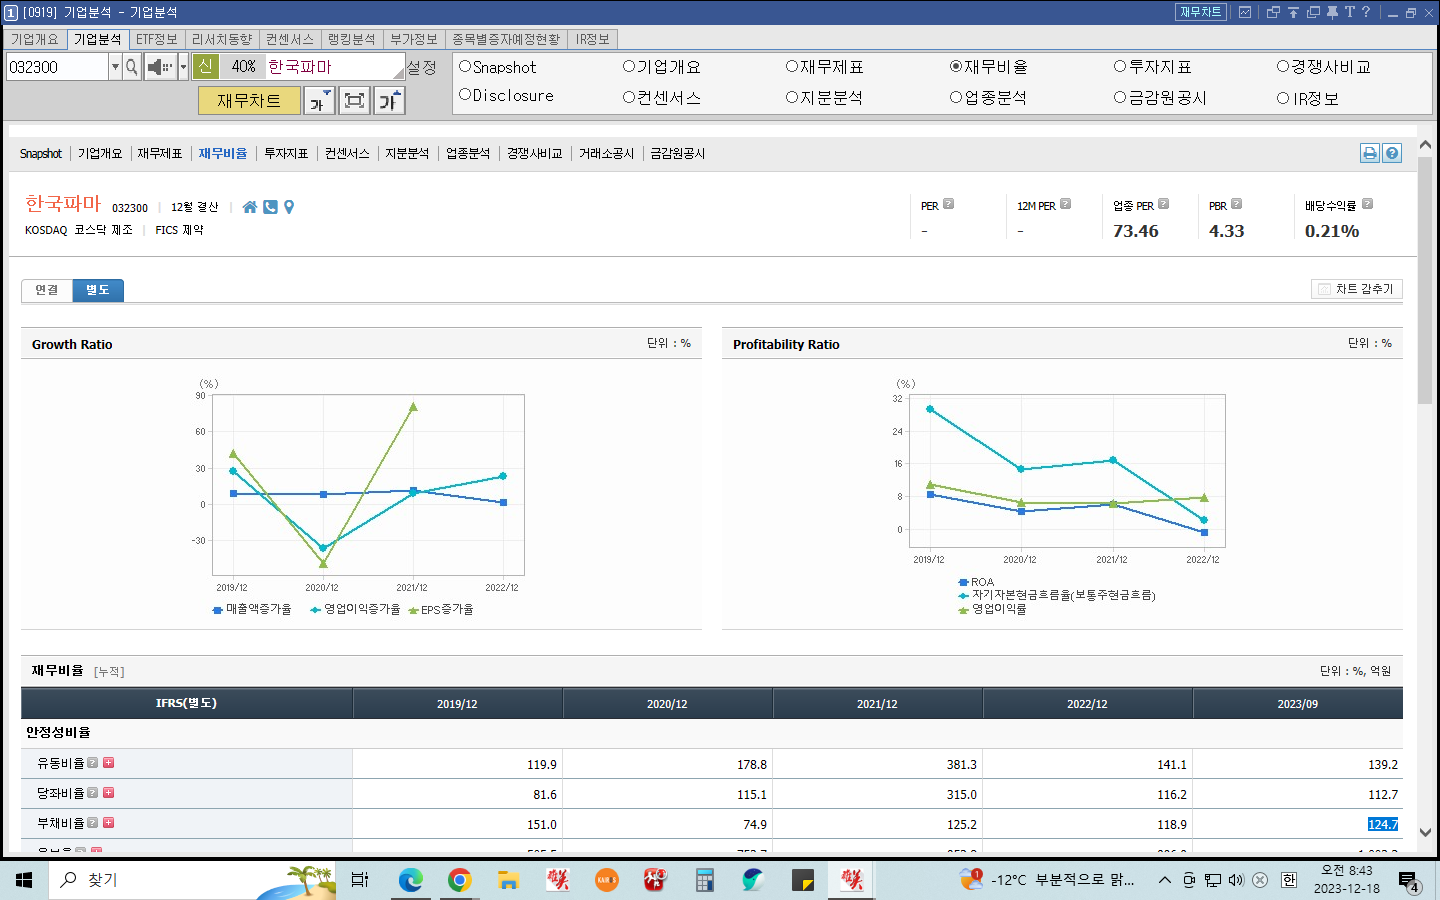Select the 투자지표 radio button
This screenshot has height=900, width=1440.
click(x=1120, y=66)
